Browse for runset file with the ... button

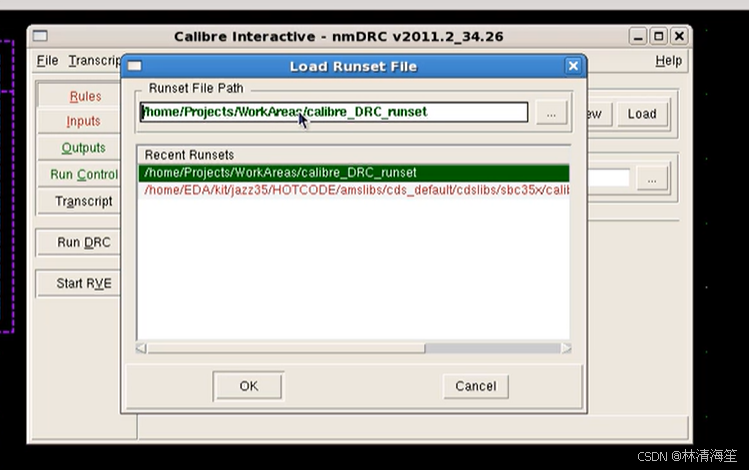coord(551,113)
